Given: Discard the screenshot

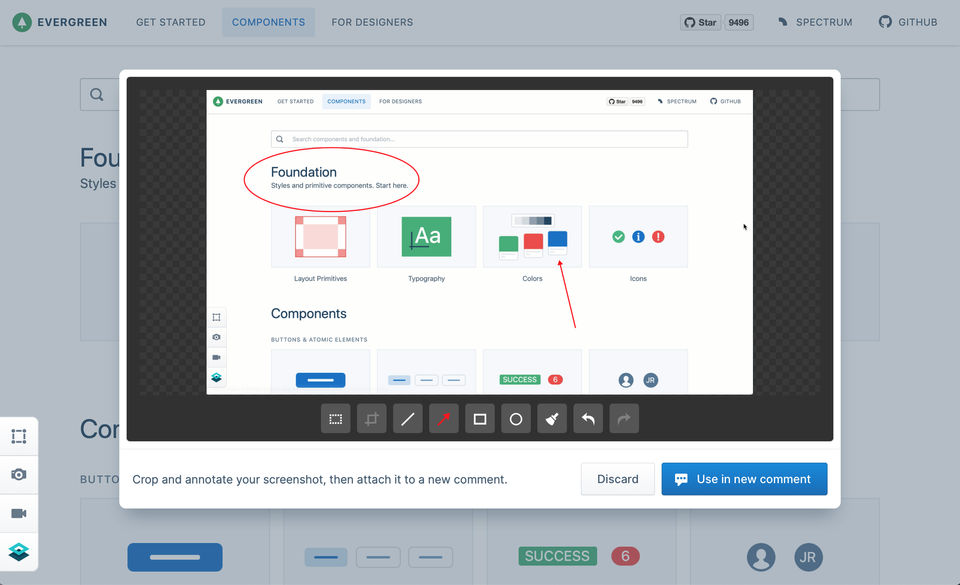Looking at the screenshot, I should pos(618,479).
